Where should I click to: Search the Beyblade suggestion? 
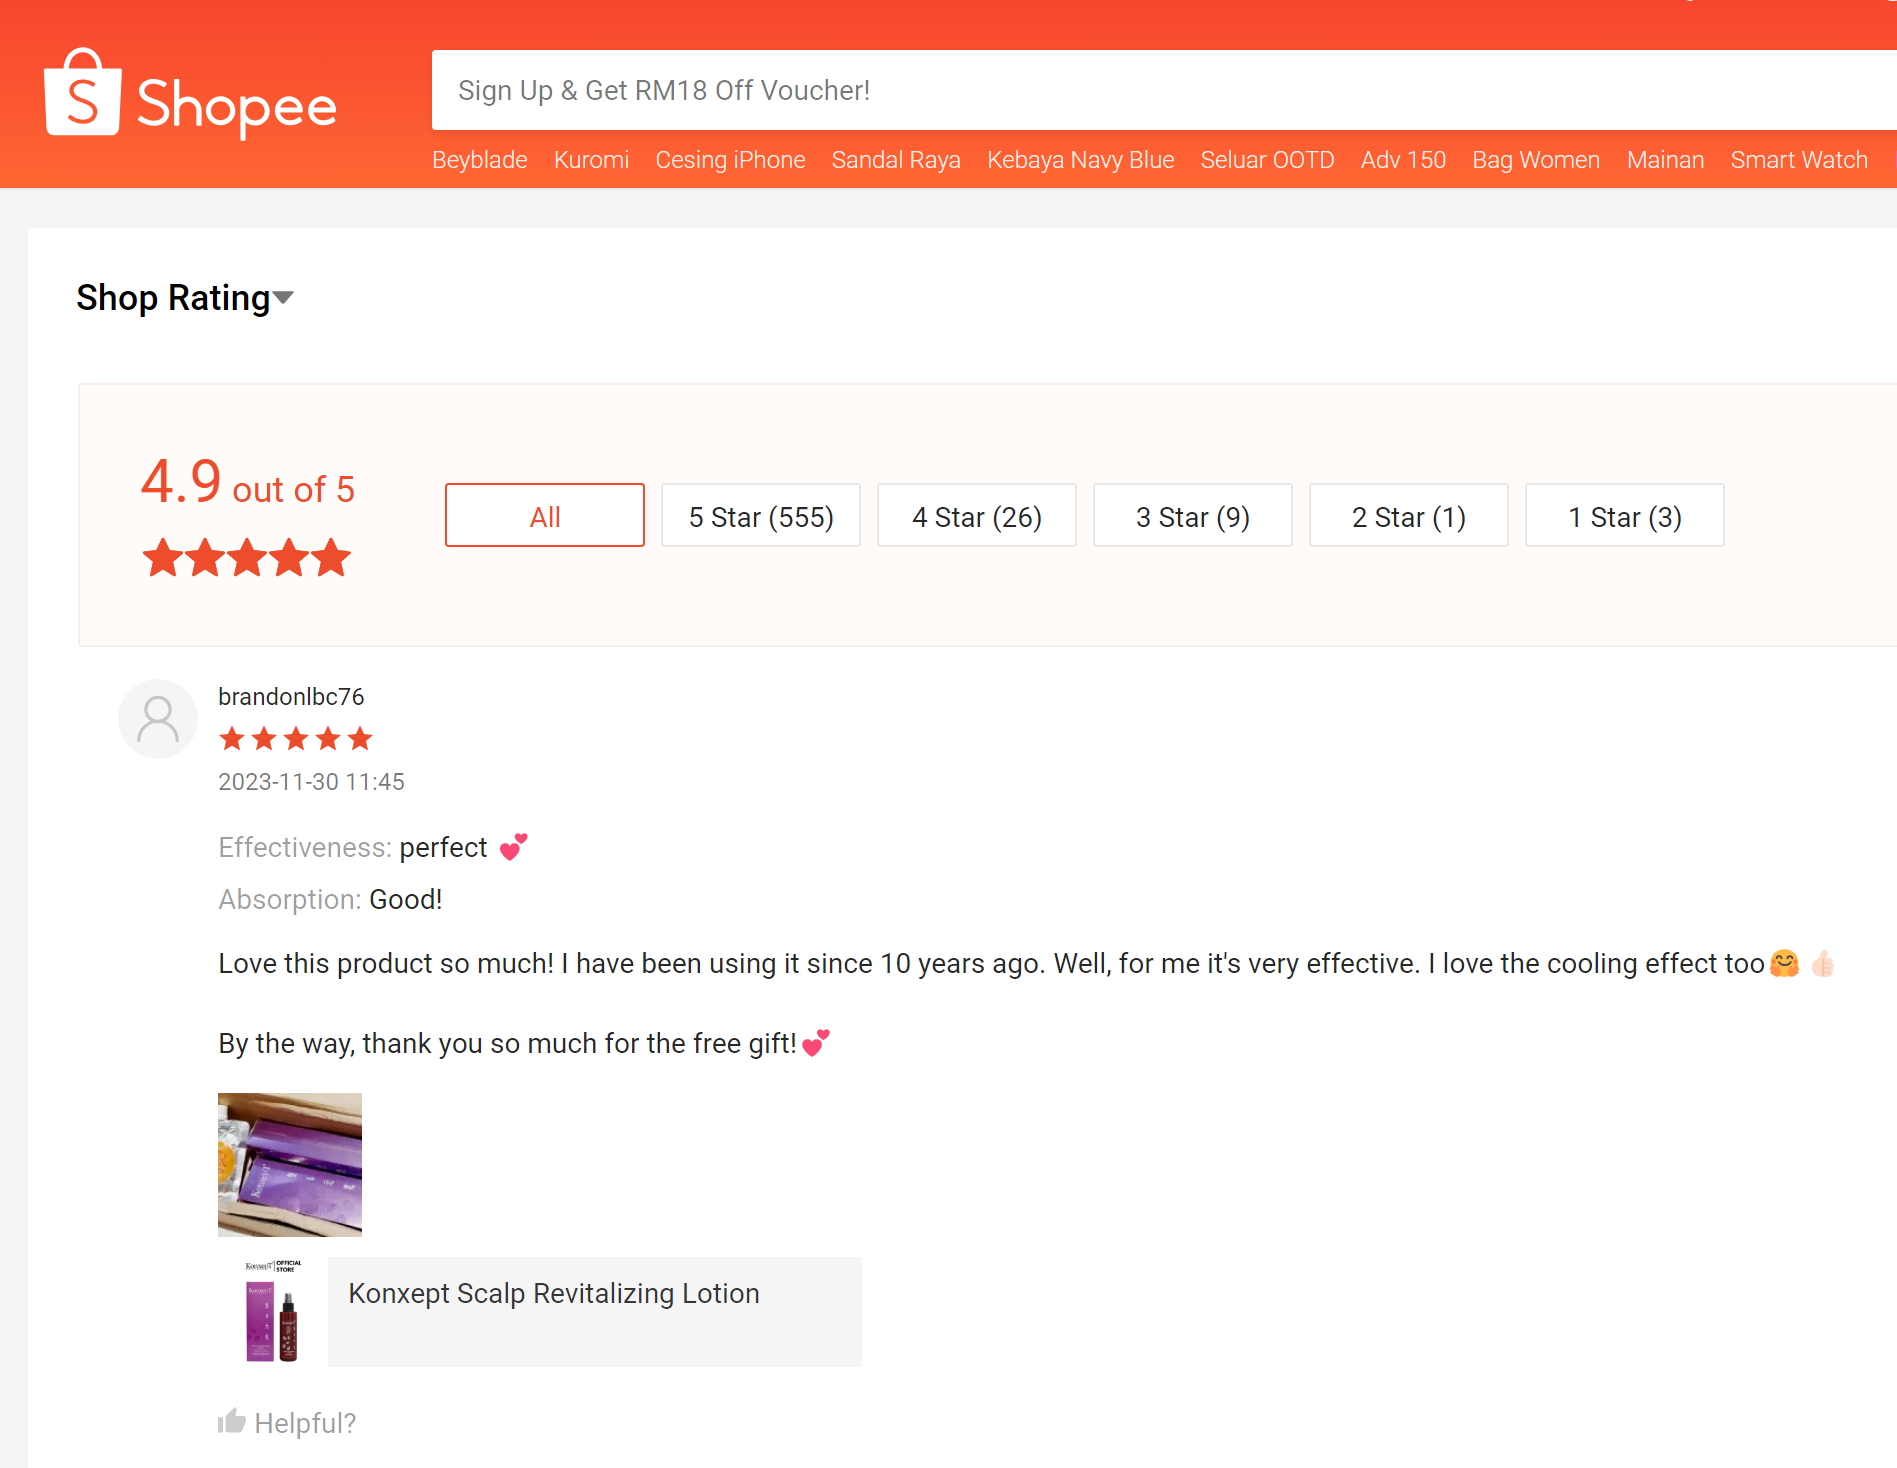pyautogui.click(x=479, y=160)
